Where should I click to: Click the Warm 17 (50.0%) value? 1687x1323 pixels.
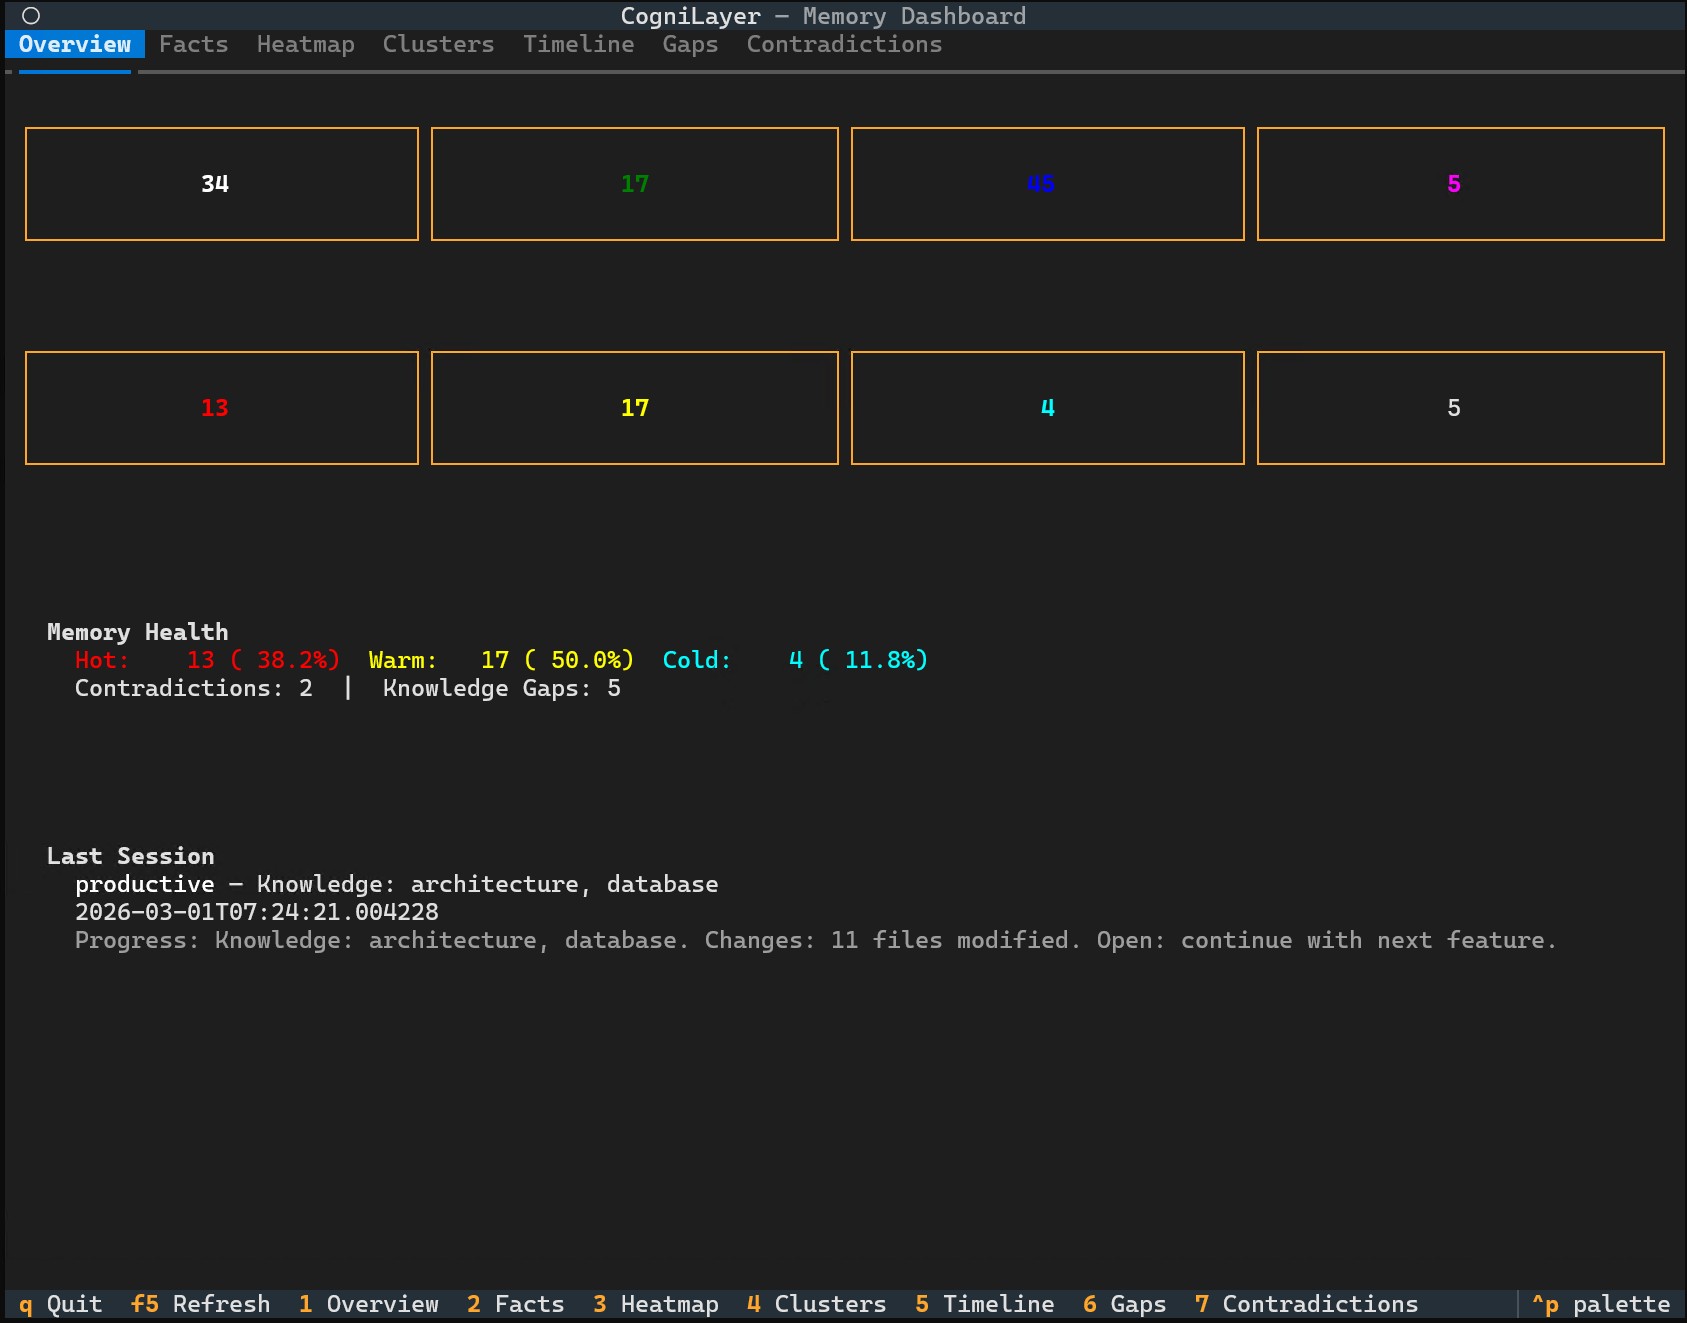tap(502, 660)
